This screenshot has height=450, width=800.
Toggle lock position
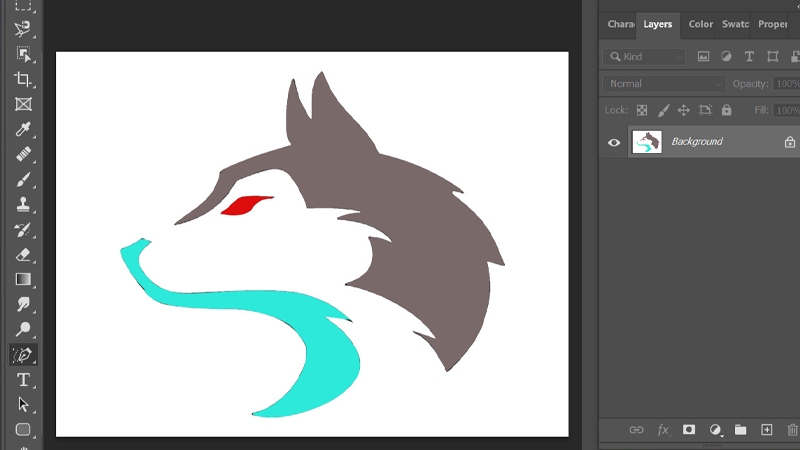684,110
